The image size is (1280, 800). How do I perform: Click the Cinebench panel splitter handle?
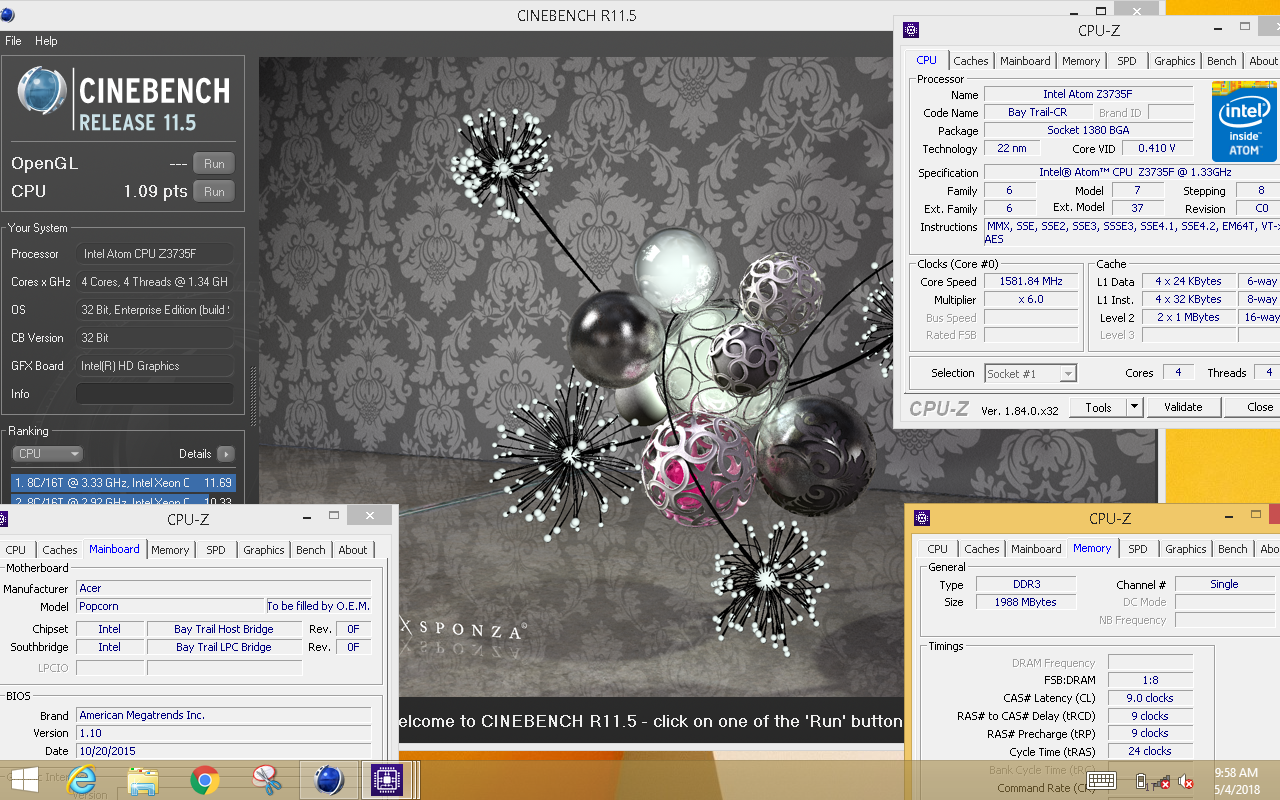click(252, 395)
